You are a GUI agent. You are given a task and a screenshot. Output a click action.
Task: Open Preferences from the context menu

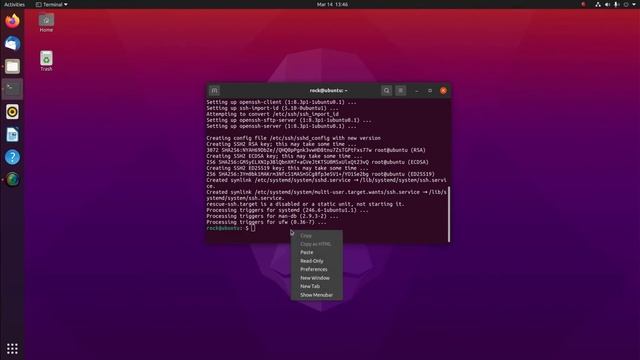317,269
